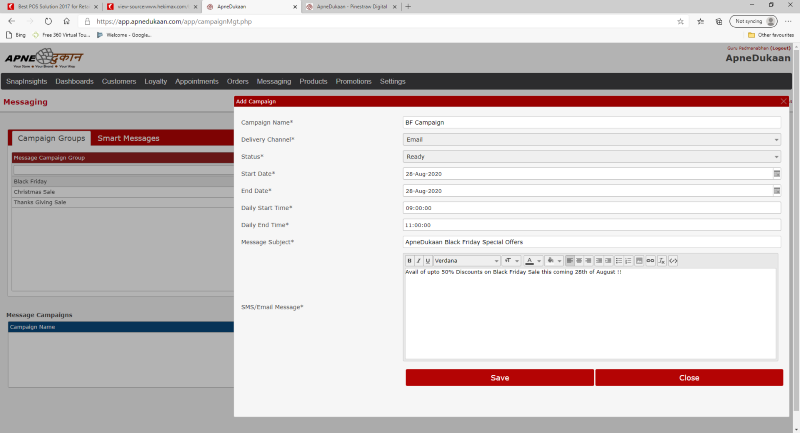Click the Close button in the dialog

coord(688,378)
